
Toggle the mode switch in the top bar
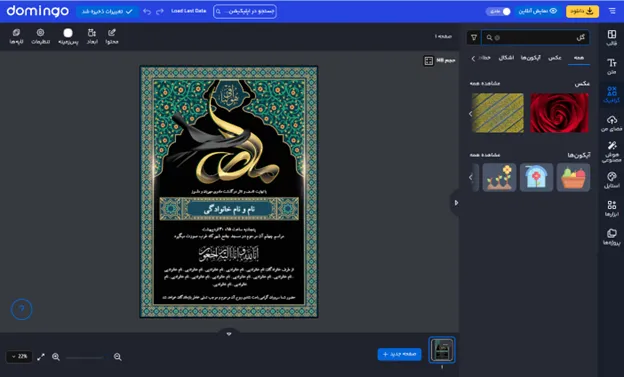(498, 12)
